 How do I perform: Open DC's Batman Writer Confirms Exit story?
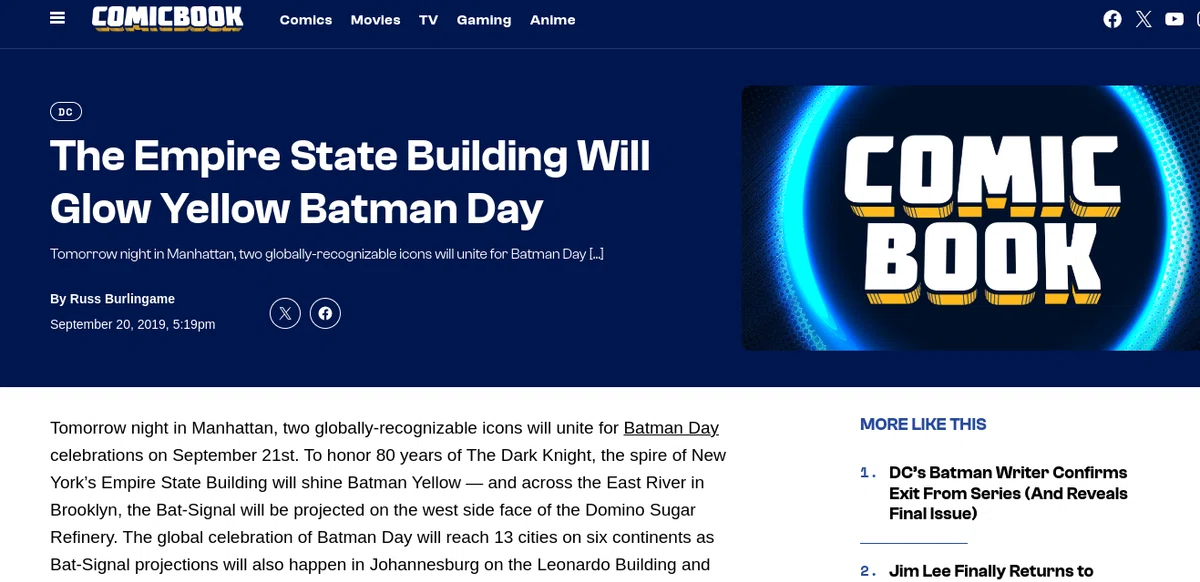pos(1008,493)
